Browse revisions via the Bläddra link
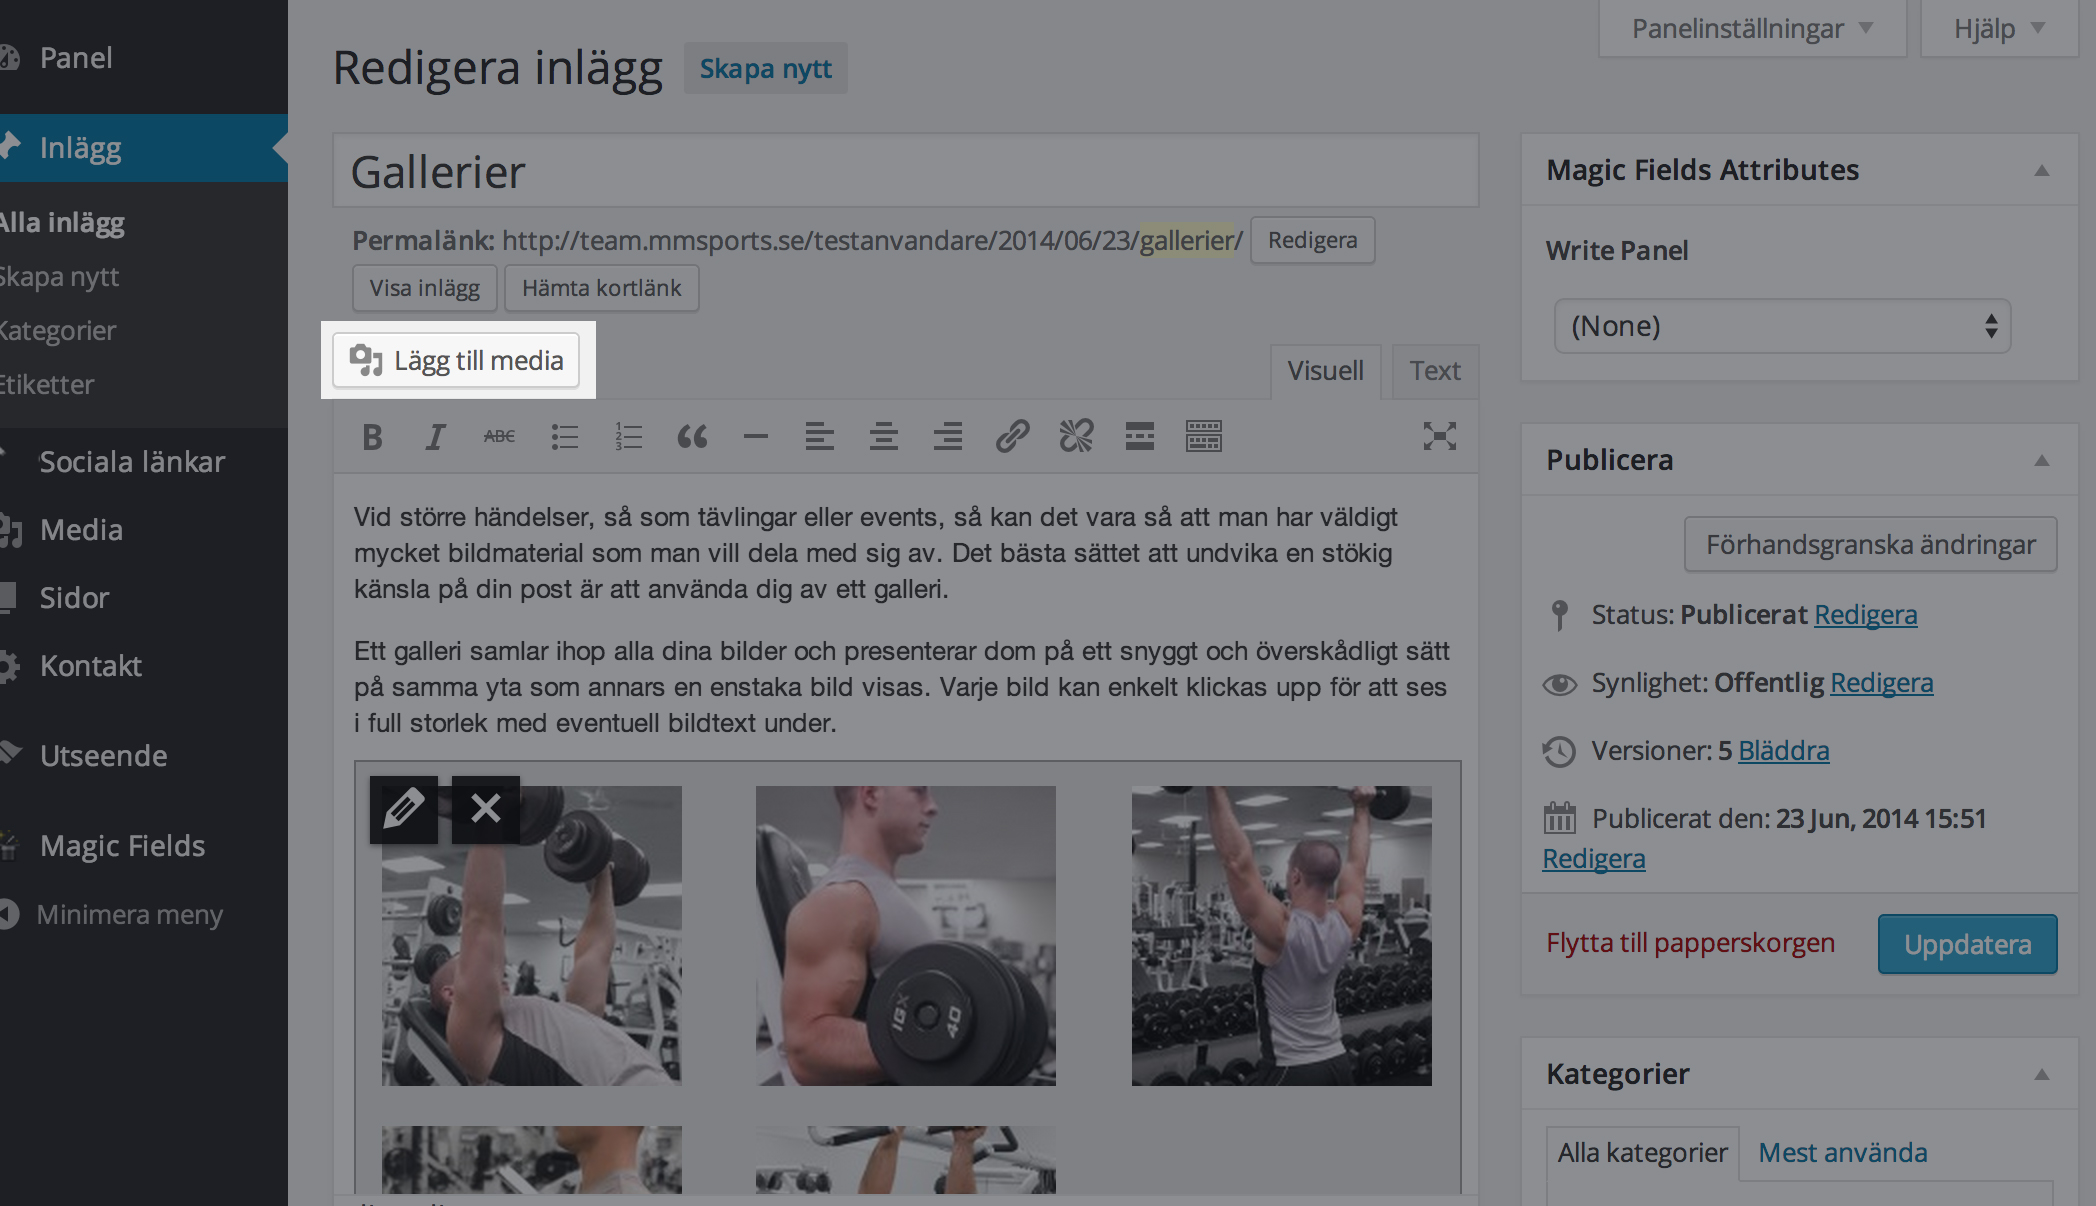The height and width of the screenshot is (1206, 2096). [1784, 751]
